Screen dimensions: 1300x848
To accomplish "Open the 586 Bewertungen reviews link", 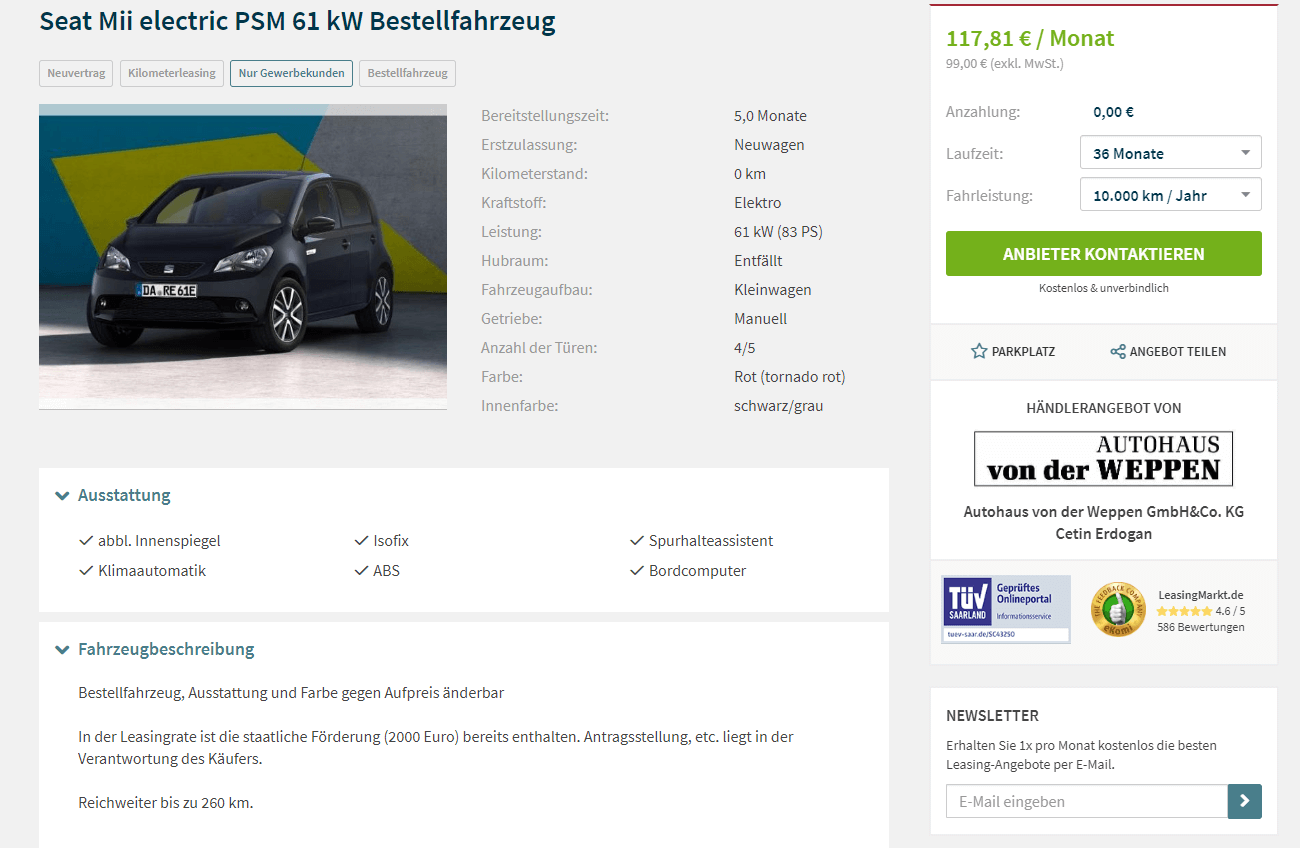I will click(1200, 627).
